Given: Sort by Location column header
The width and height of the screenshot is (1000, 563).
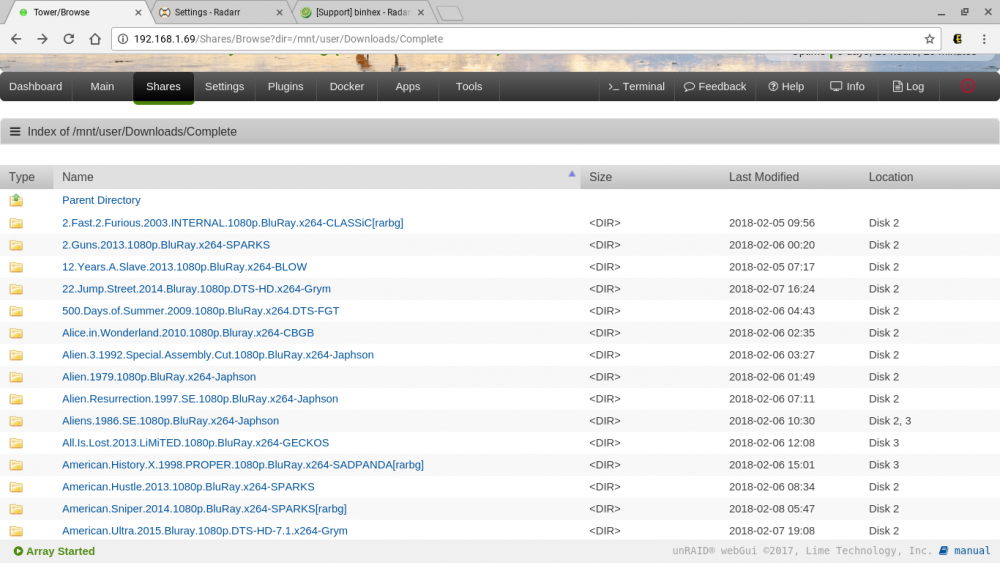Looking at the screenshot, I should (x=890, y=177).
